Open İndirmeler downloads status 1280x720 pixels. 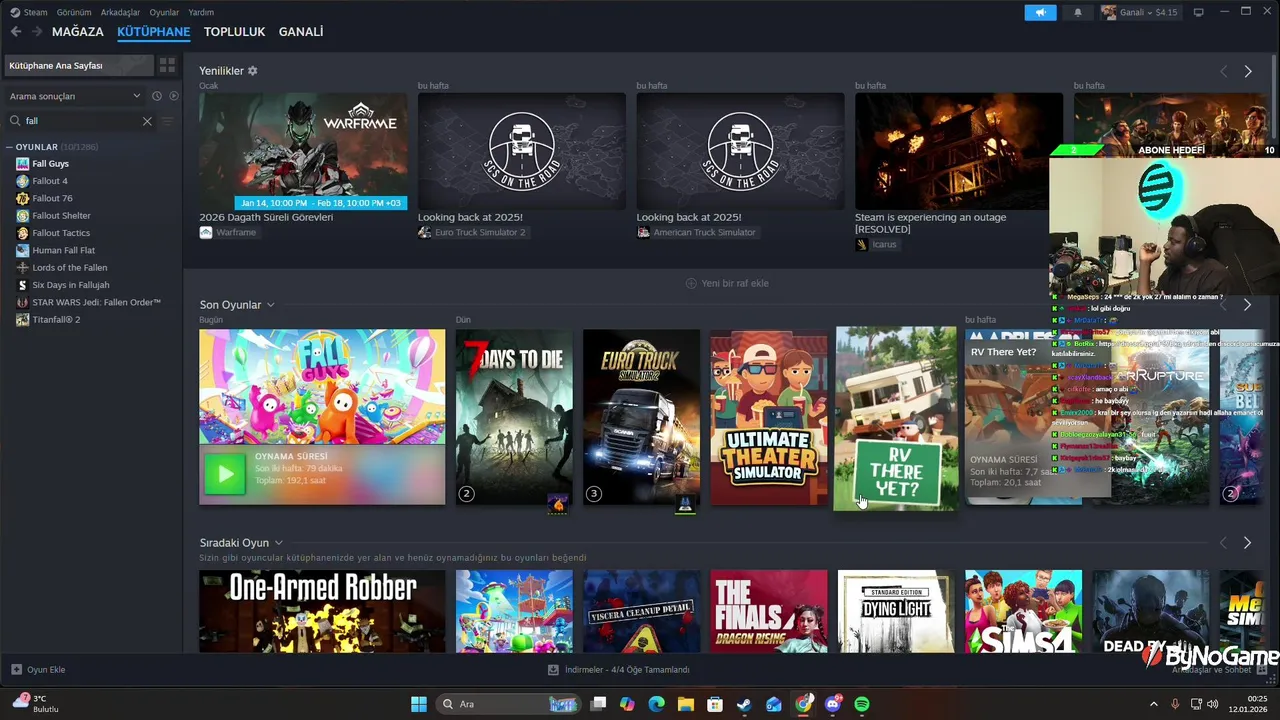tap(618, 670)
